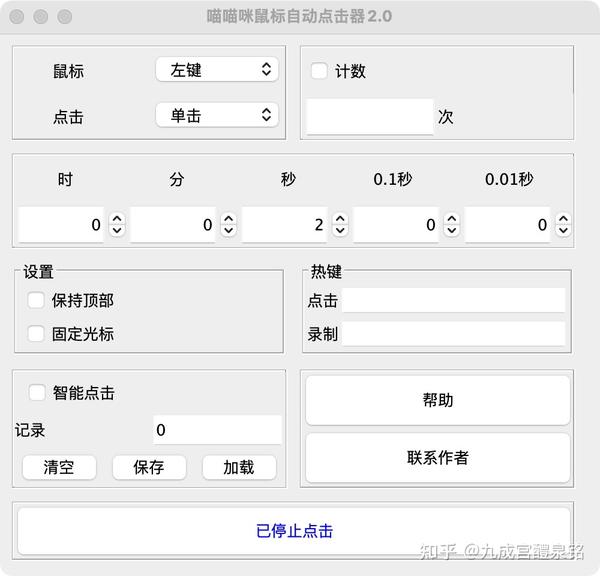Increase the 0.01秒 stepper
The image size is (600, 576).
tap(563, 219)
